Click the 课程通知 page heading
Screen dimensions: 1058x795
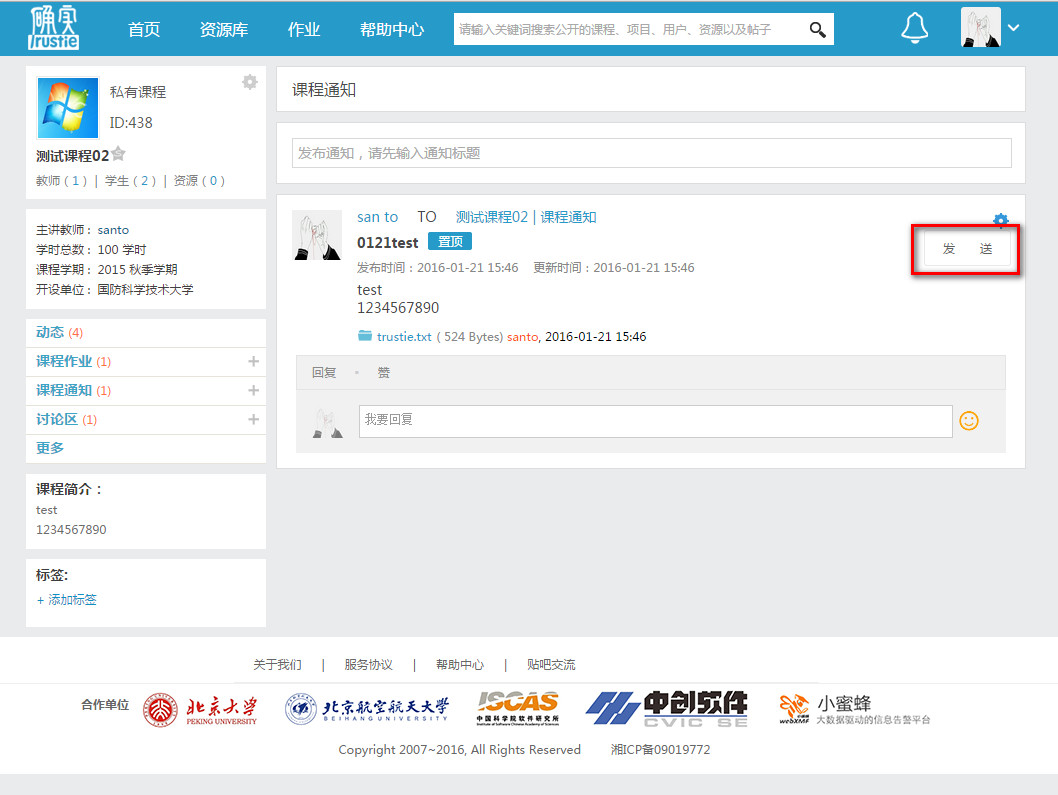(x=324, y=90)
